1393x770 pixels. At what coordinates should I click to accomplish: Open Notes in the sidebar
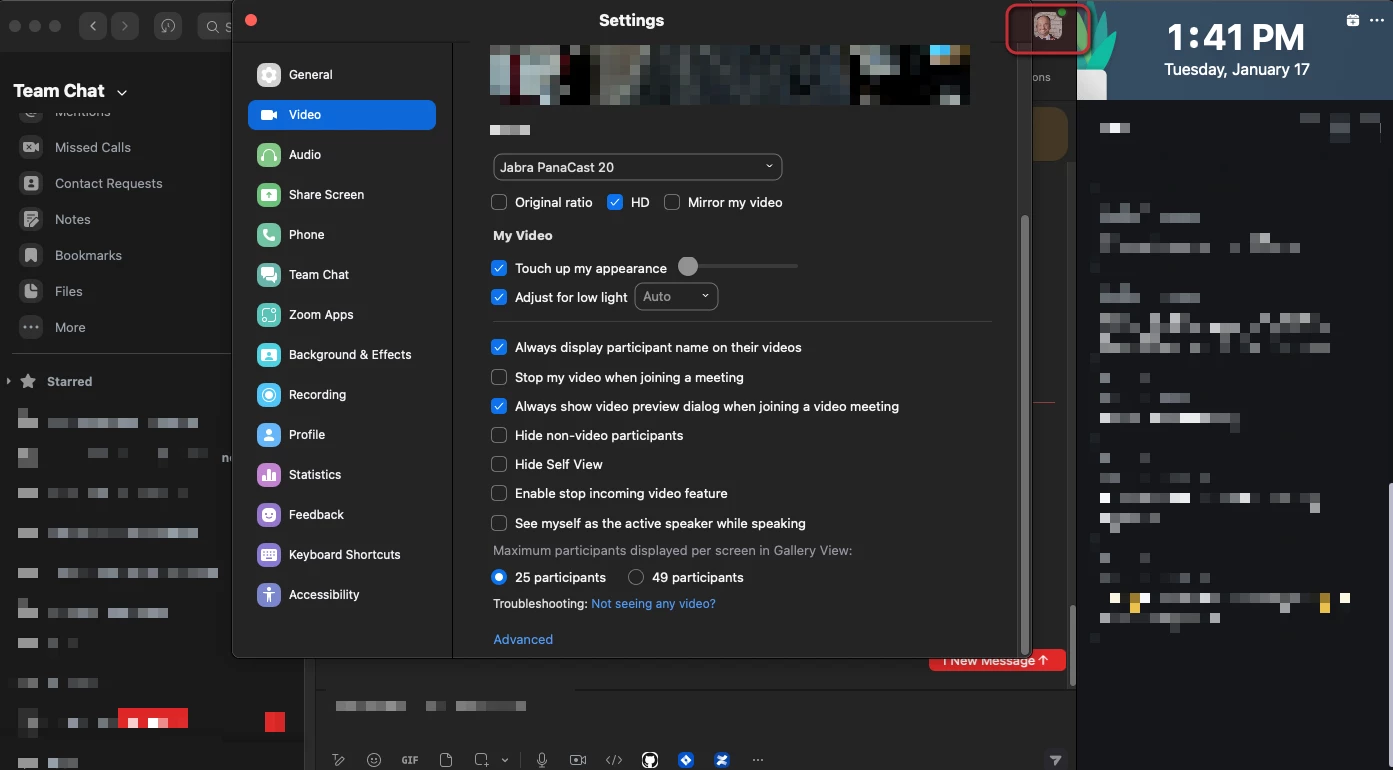click(x=73, y=219)
